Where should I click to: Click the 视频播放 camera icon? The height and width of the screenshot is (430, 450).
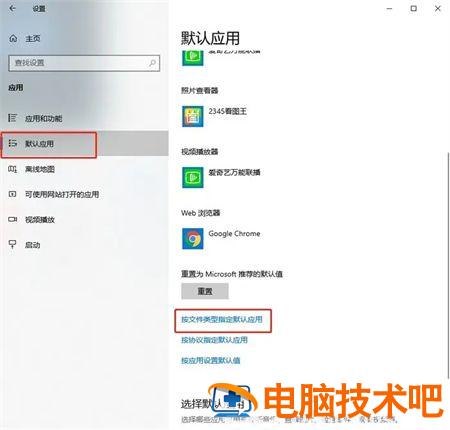13,219
